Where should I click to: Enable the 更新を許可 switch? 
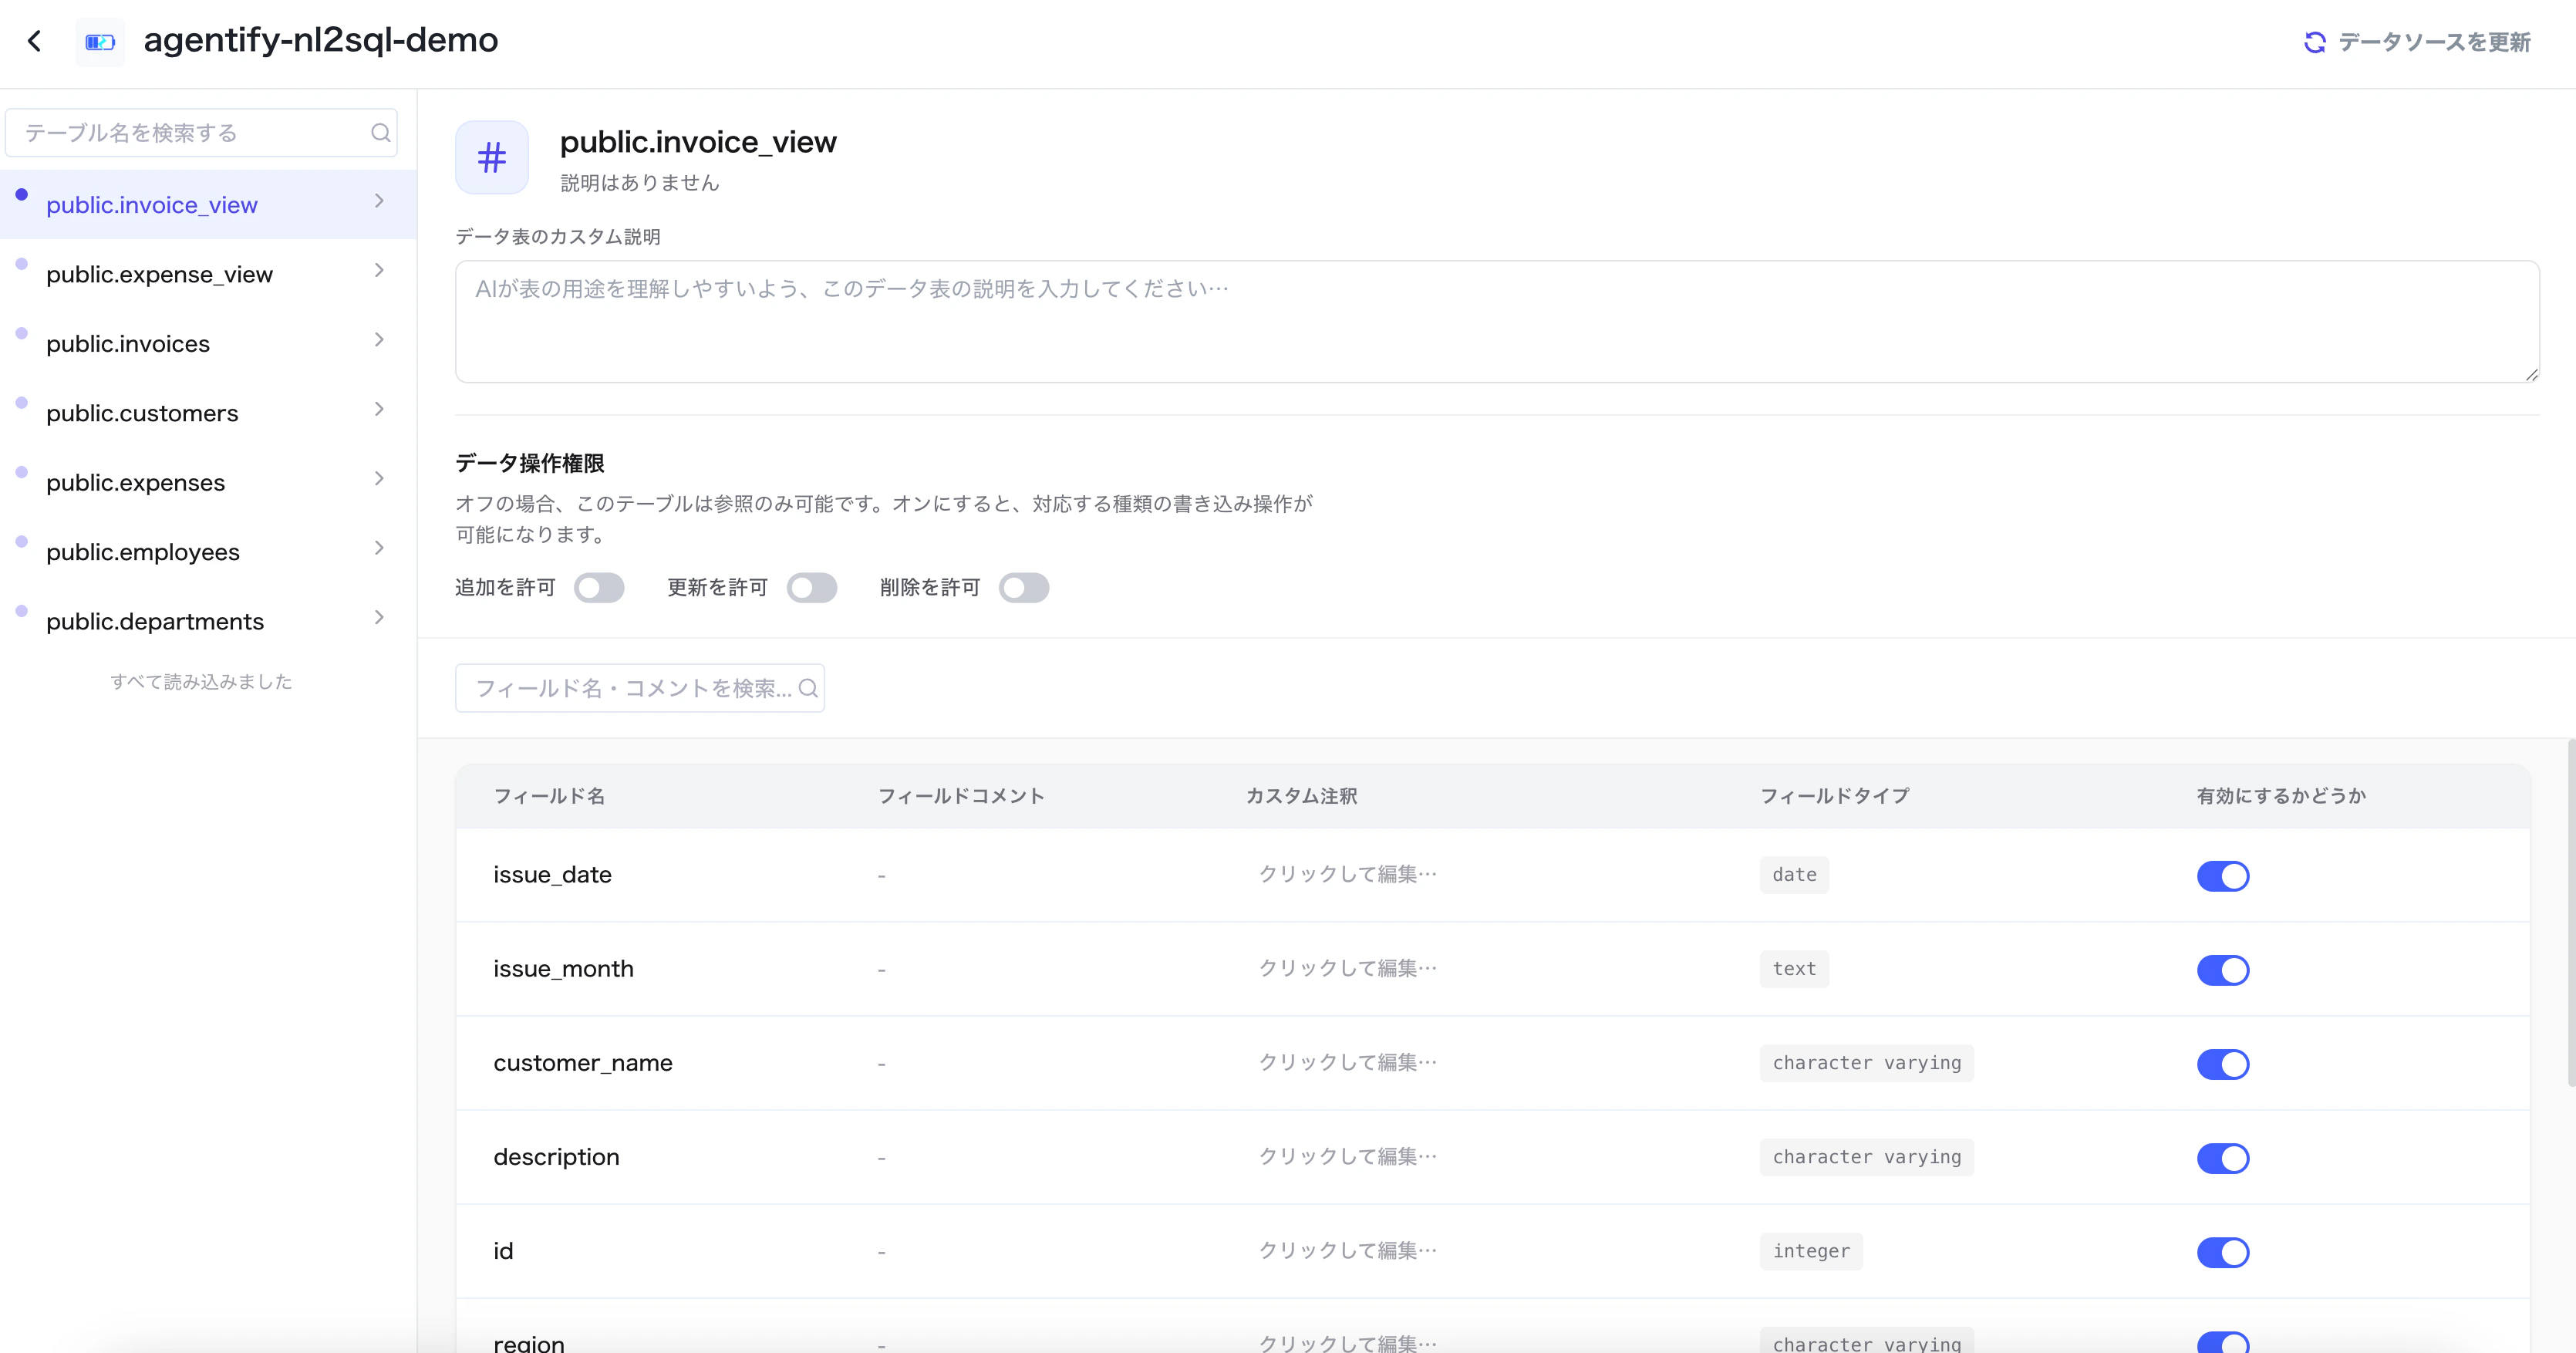(811, 588)
